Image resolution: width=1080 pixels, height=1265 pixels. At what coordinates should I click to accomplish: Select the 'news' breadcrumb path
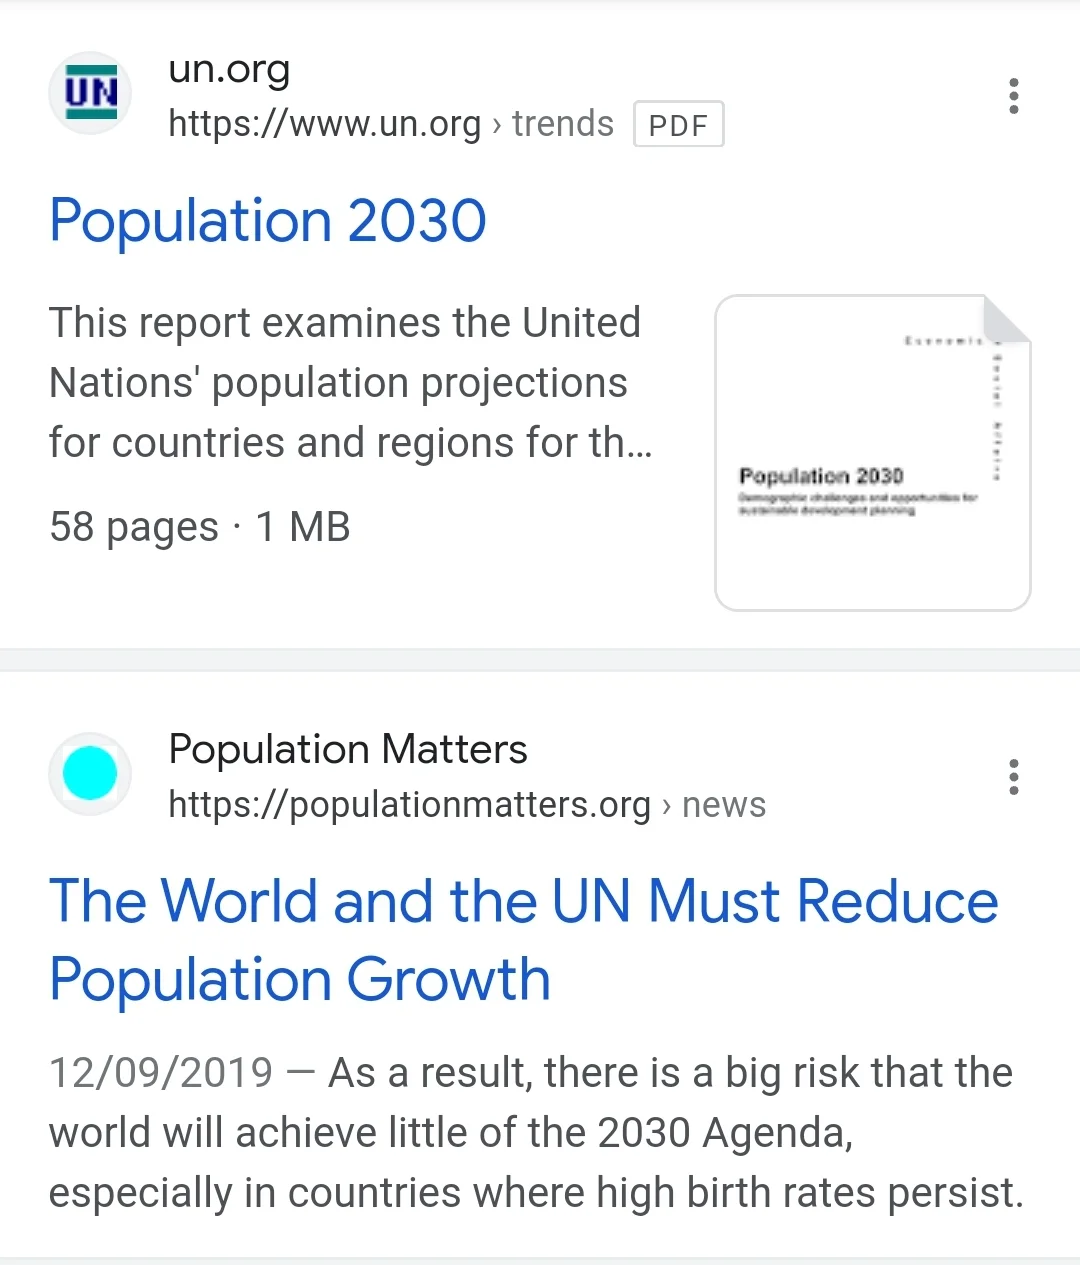(x=723, y=805)
